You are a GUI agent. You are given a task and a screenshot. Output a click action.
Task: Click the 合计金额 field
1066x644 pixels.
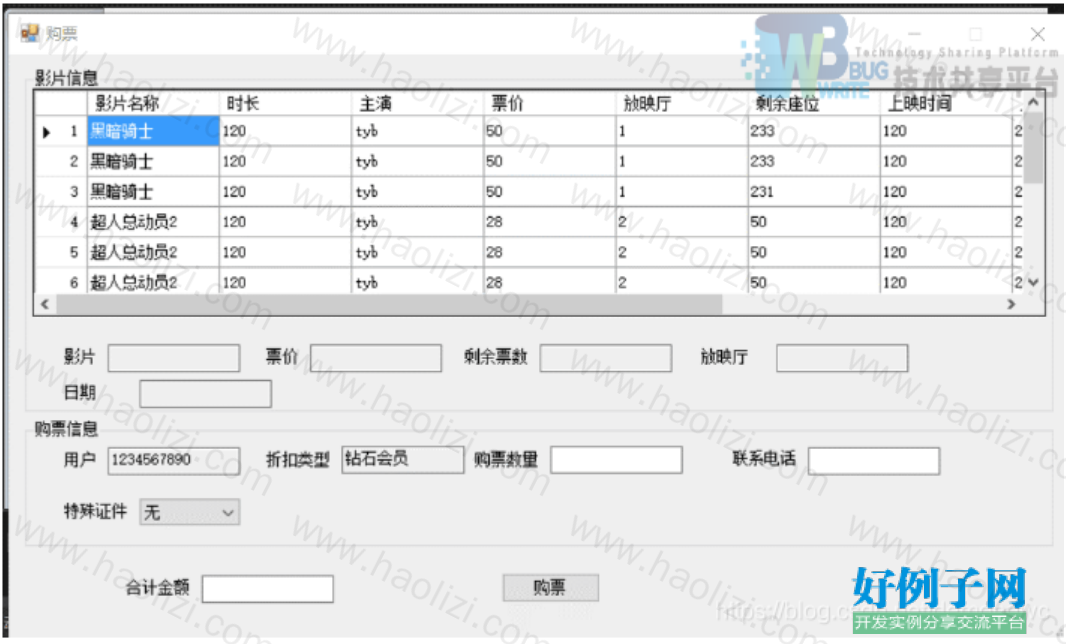(268, 589)
